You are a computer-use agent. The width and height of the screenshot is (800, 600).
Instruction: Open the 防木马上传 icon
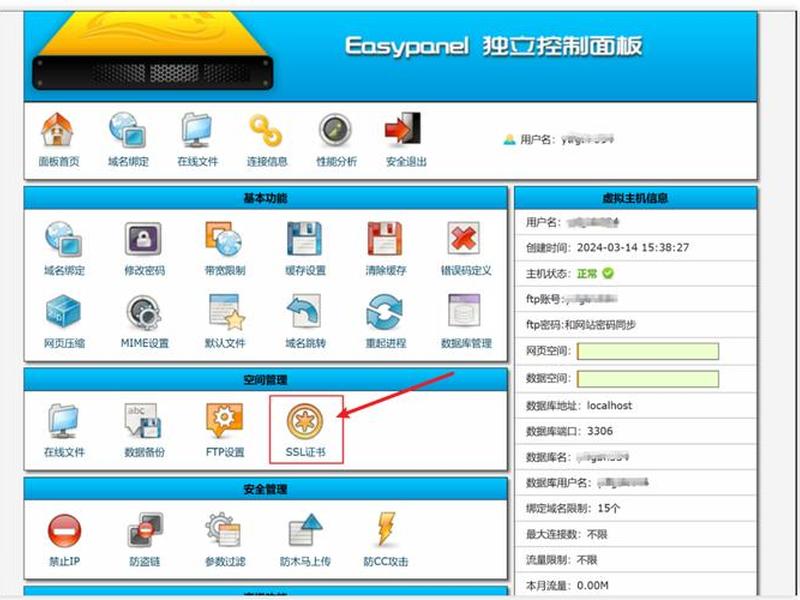(306, 530)
